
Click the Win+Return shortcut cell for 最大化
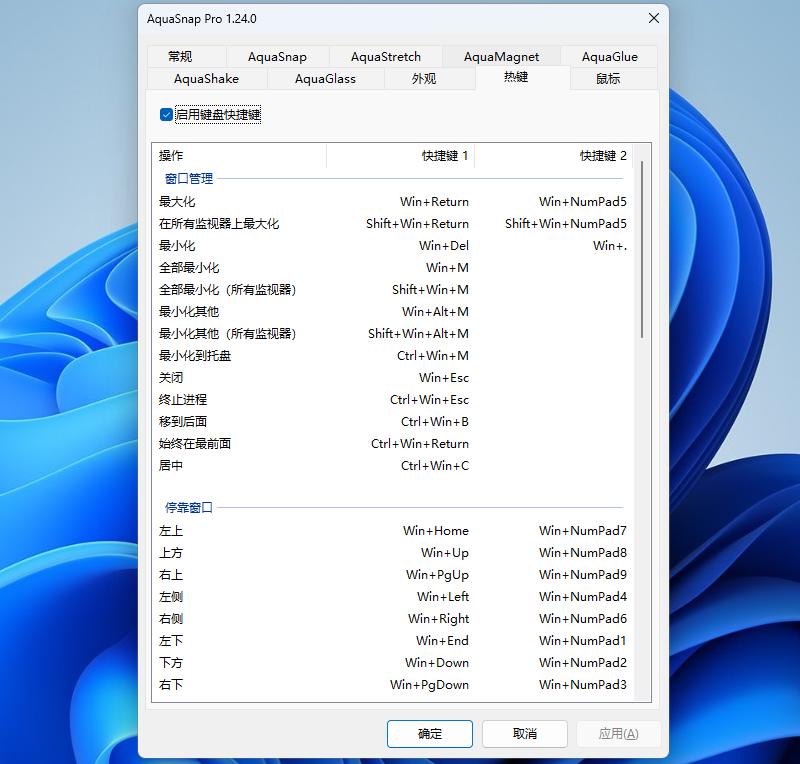(434, 202)
